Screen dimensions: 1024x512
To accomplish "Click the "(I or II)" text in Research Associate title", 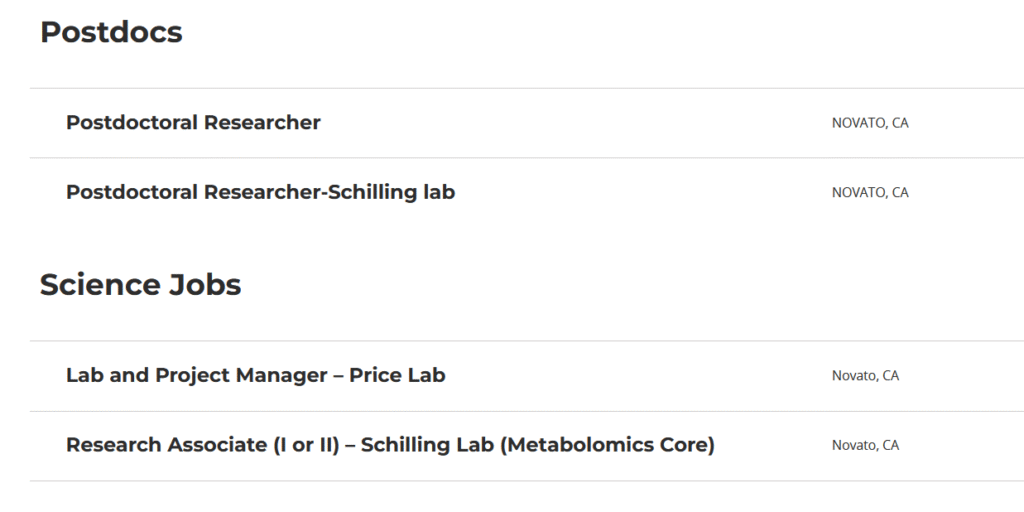I will pos(305,445).
